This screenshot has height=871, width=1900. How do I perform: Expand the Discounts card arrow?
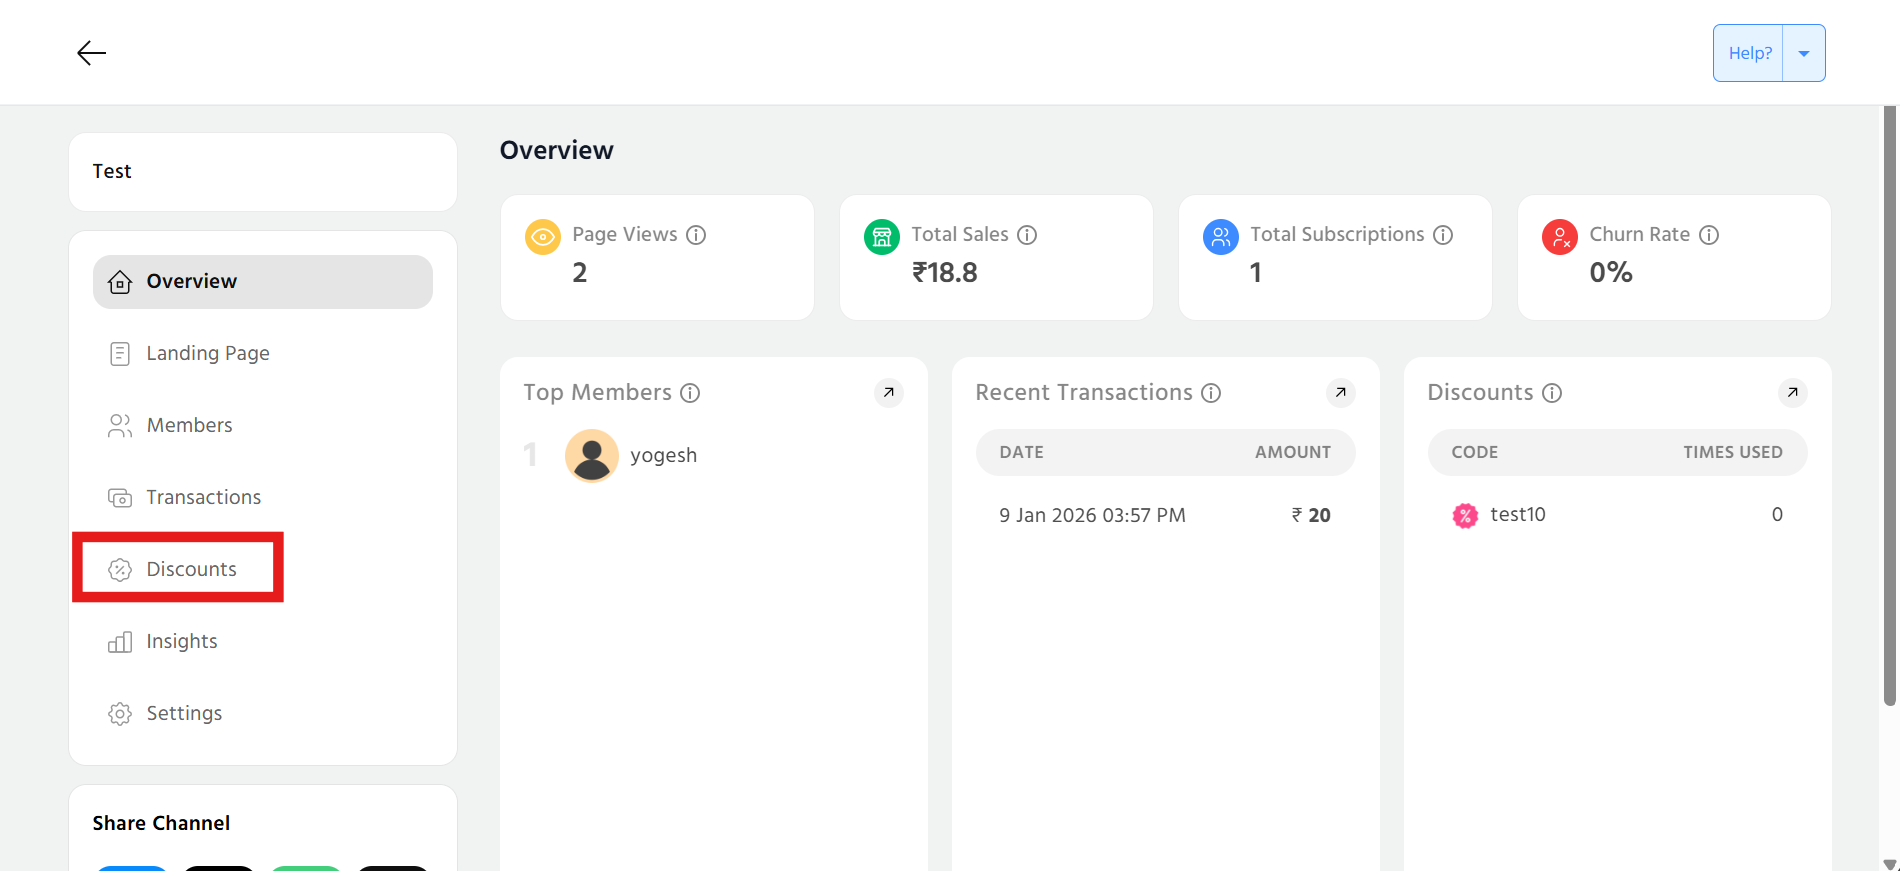[1792, 393]
